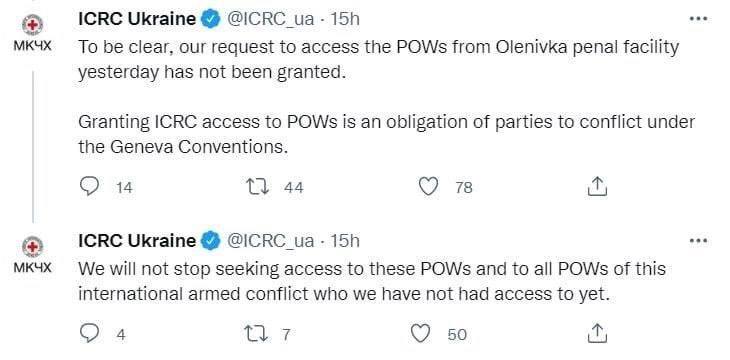Image resolution: width=730 pixels, height=360 pixels.
Task: Retweet the tweet with 7 retweets
Action: [257, 334]
